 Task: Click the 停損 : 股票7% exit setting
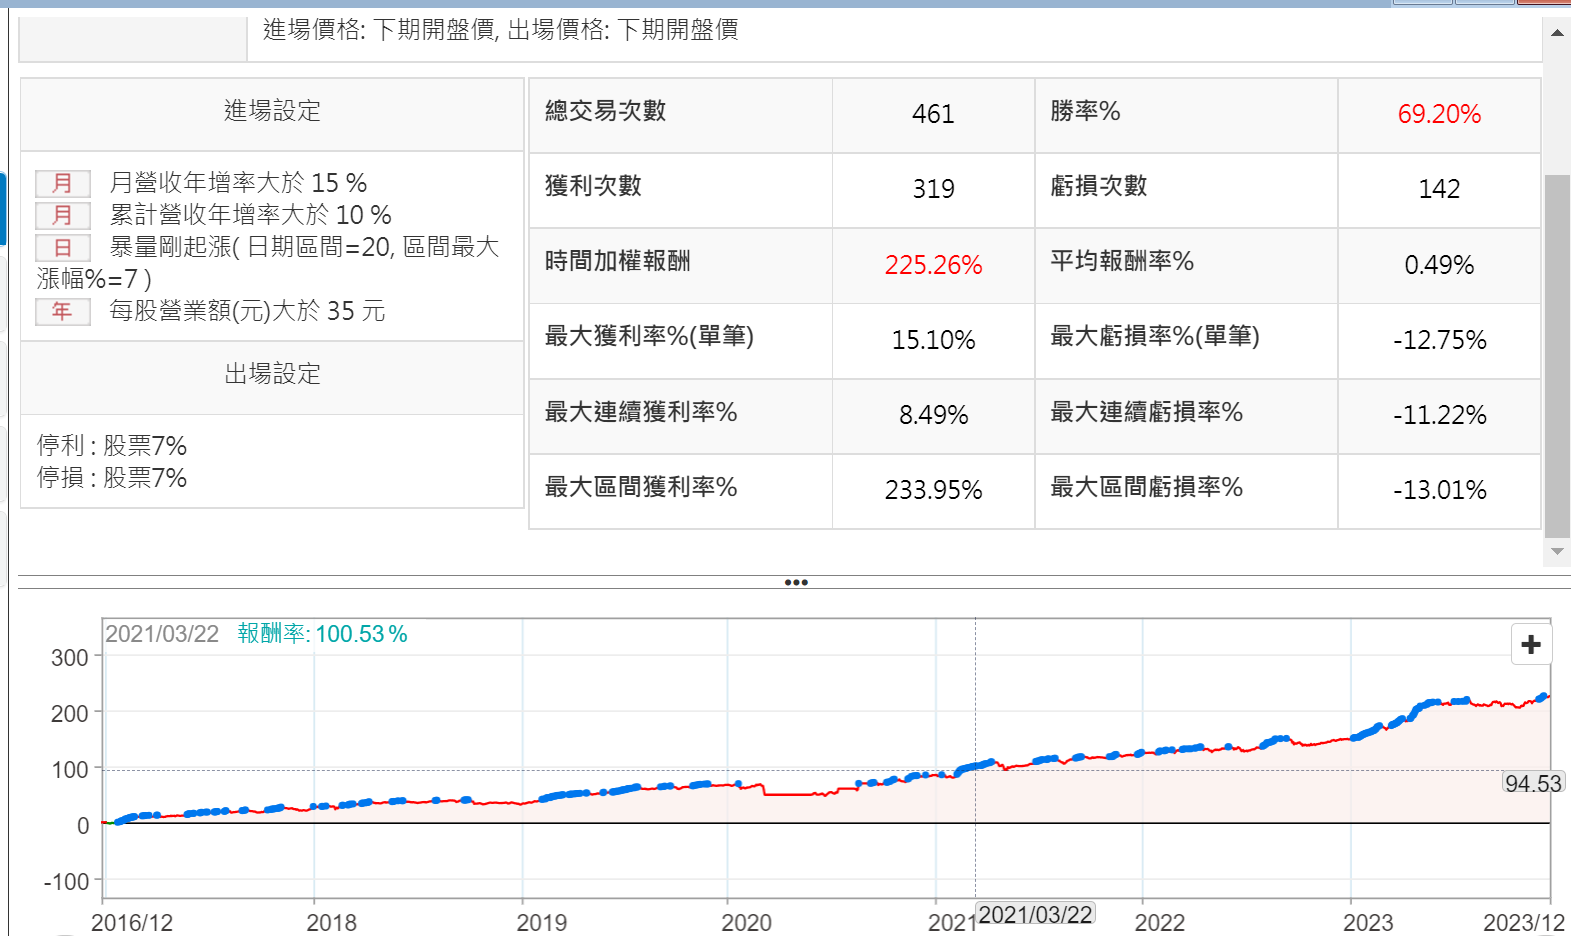tap(112, 477)
